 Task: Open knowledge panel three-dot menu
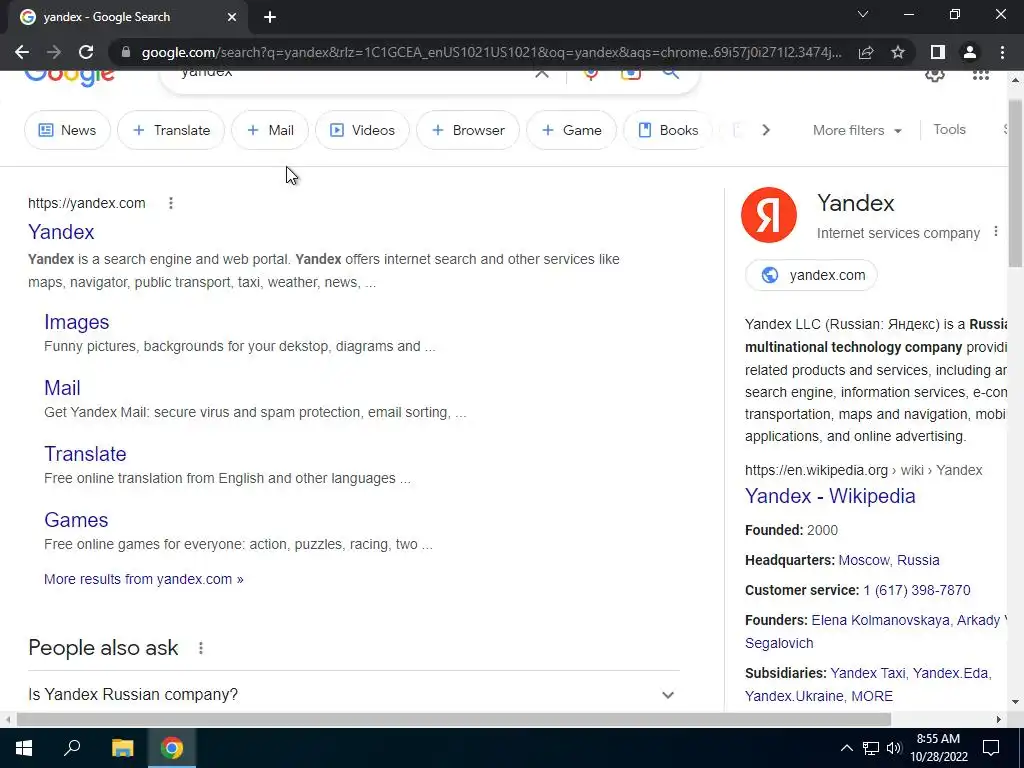click(995, 231)
